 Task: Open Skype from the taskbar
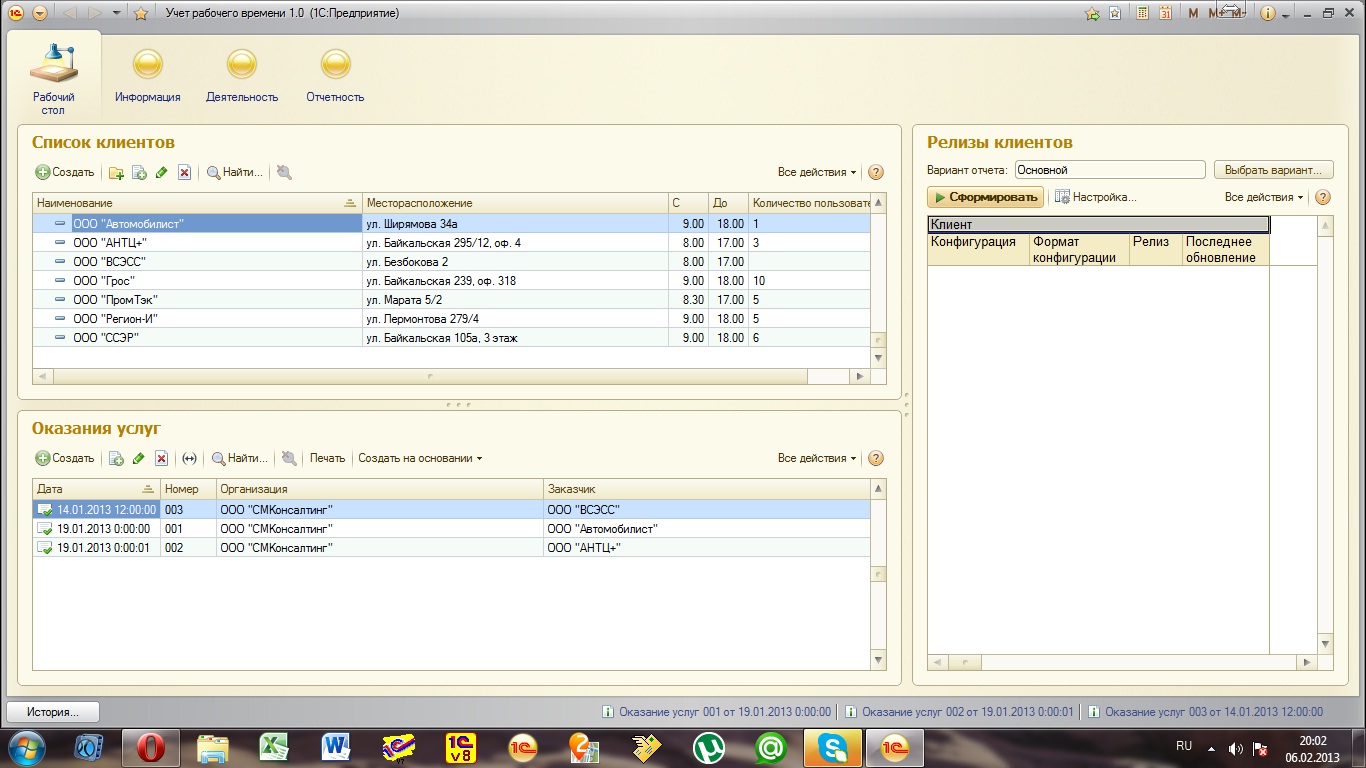point(833,747)
